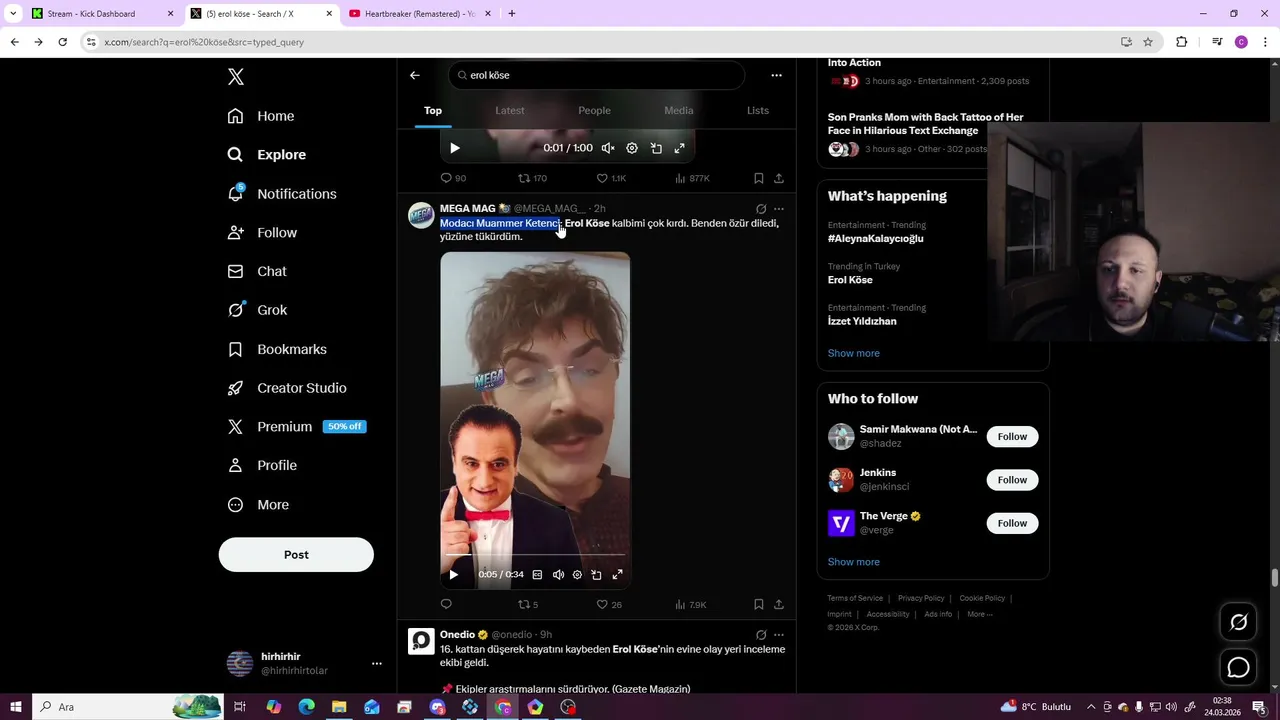Make the MEGA MAG video fullscreen
The image size is (1280, 720).
tap(617, 575)
